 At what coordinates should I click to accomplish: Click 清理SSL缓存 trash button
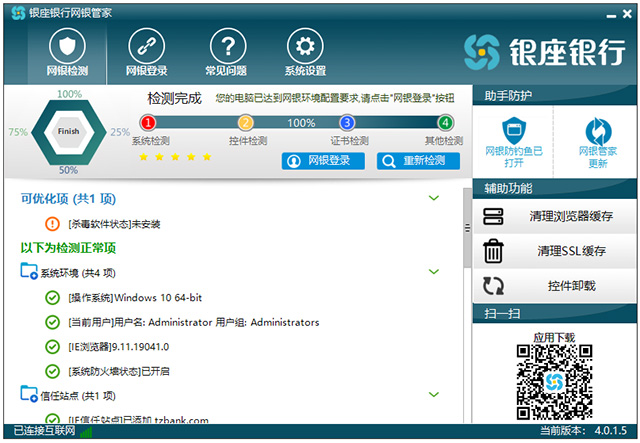tap(555, 251)
